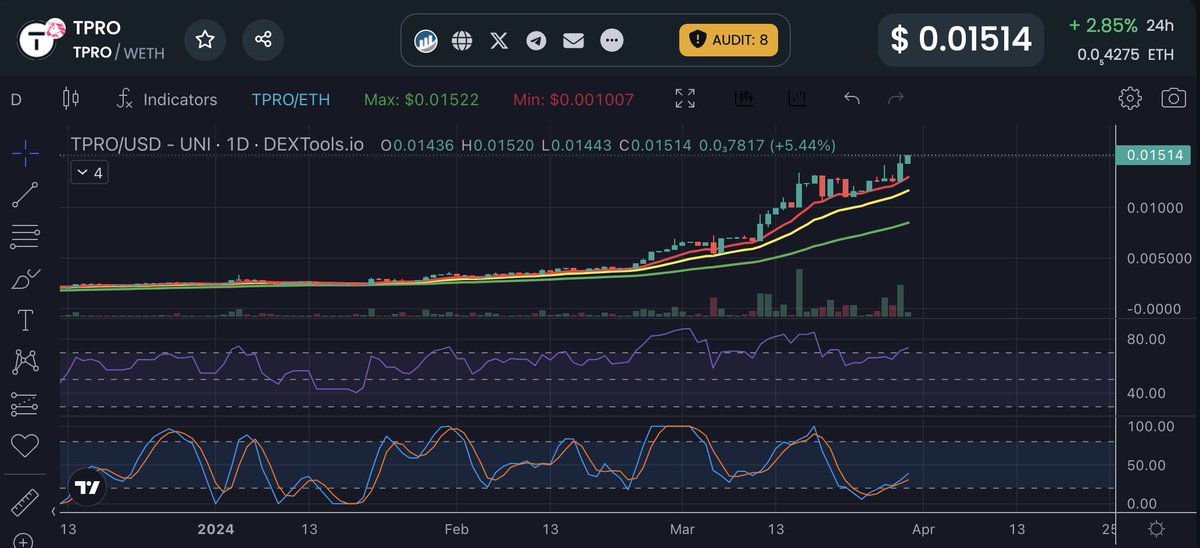The width and height of the screenshot is (1200, 548).
Task: Click the zoom-in icon at sidebar bottom
Action: click(x=25, y=541)
